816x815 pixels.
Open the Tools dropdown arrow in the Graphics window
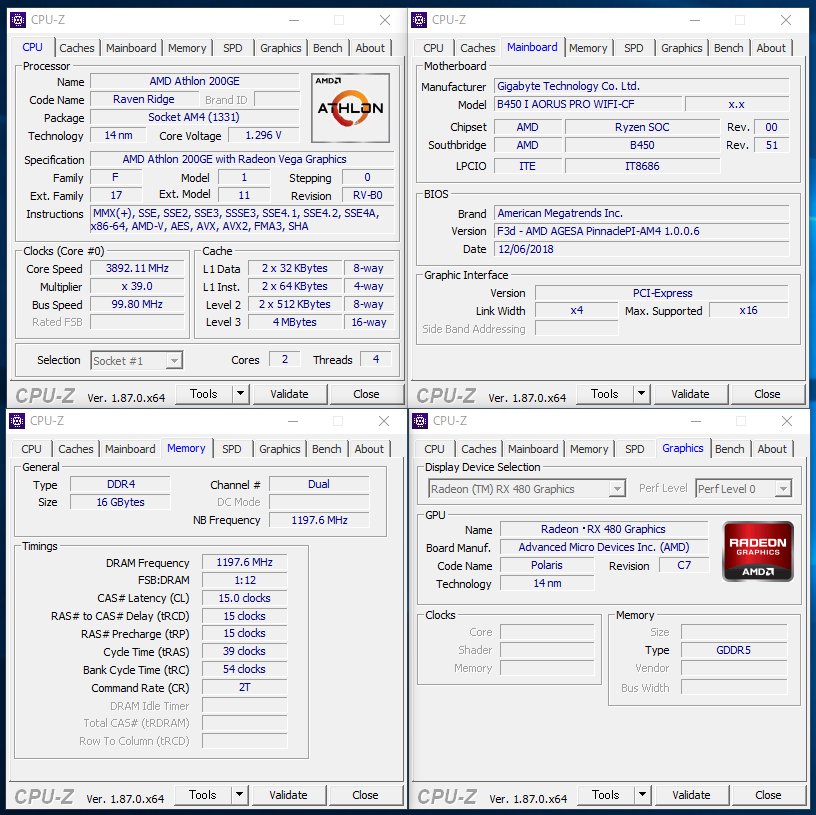643,795
